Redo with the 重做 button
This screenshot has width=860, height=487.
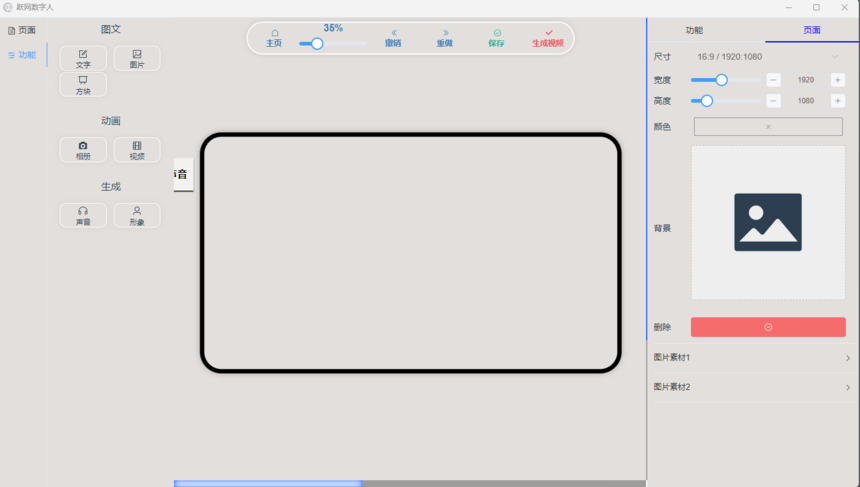(445, 38)
